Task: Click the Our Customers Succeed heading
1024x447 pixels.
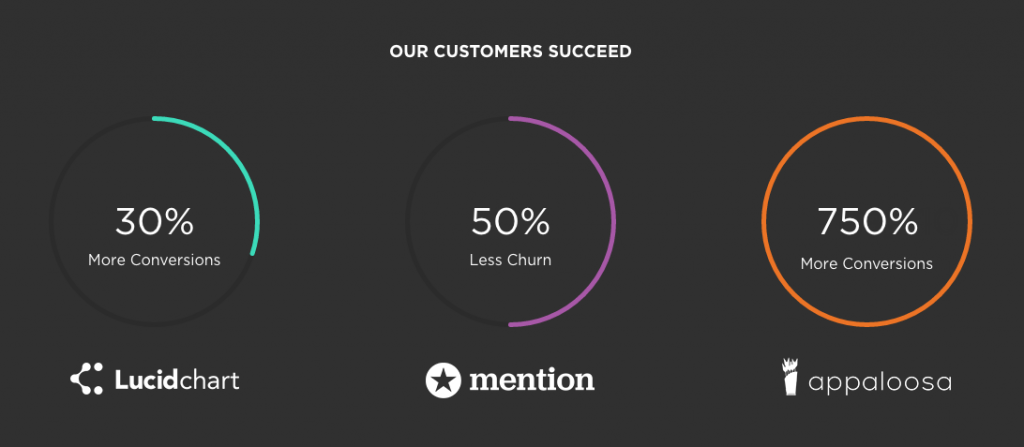Action: pos(510,52)
